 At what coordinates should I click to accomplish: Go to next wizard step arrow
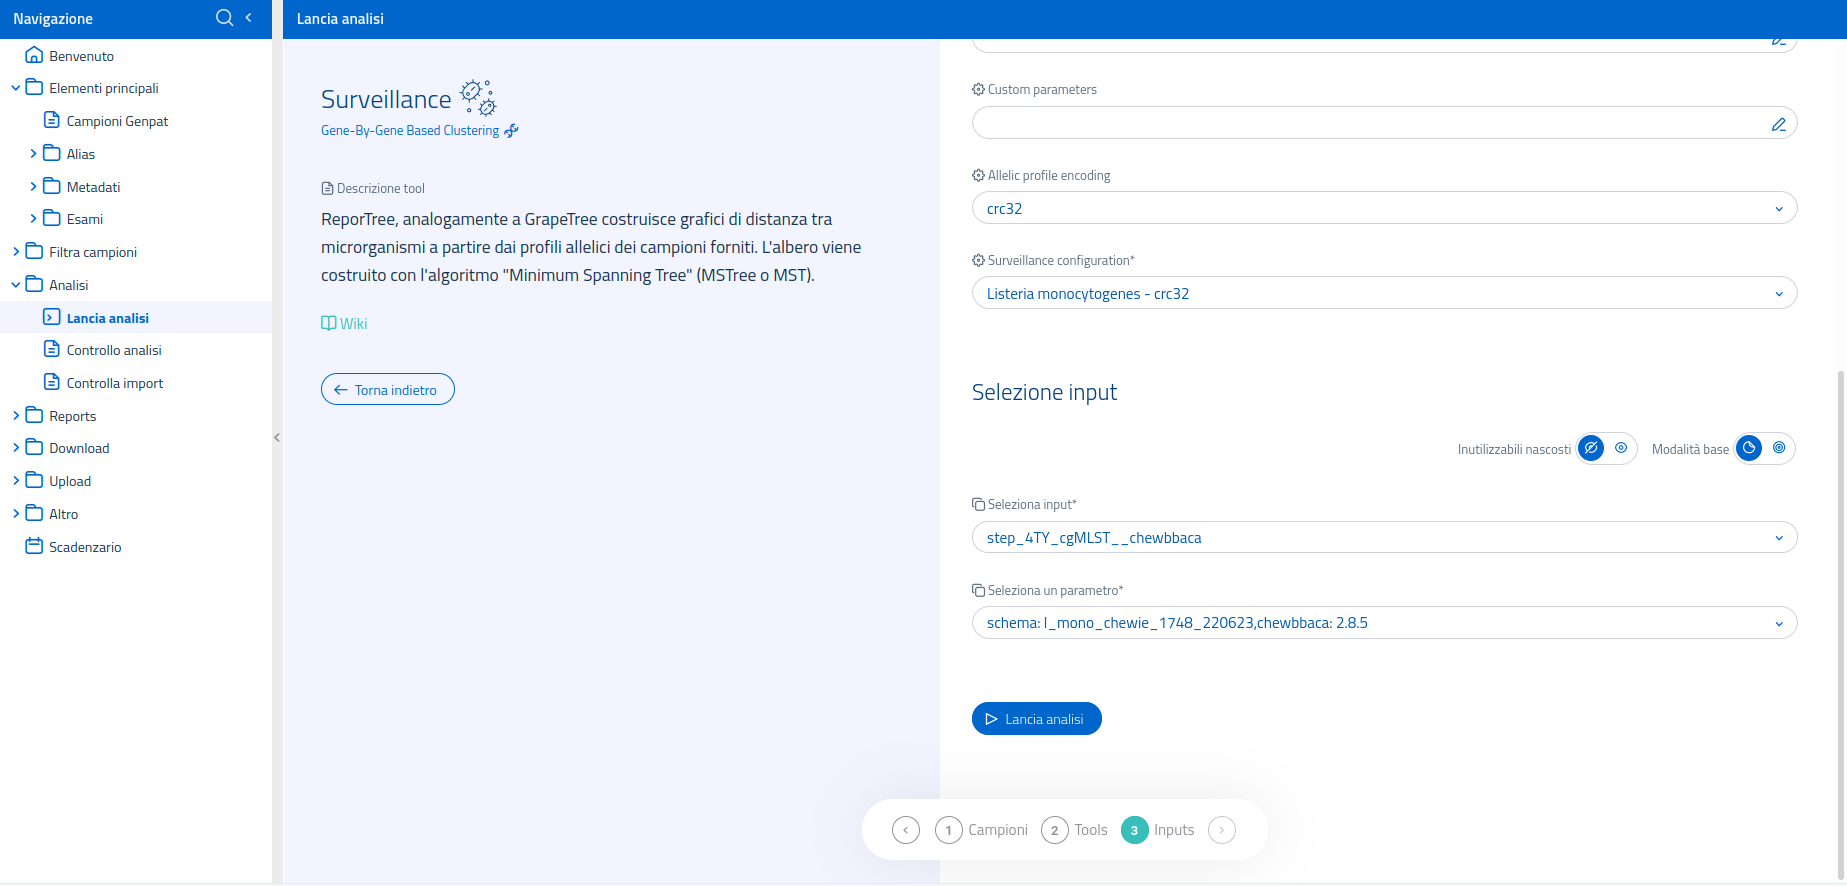(x=1221, y=830)
